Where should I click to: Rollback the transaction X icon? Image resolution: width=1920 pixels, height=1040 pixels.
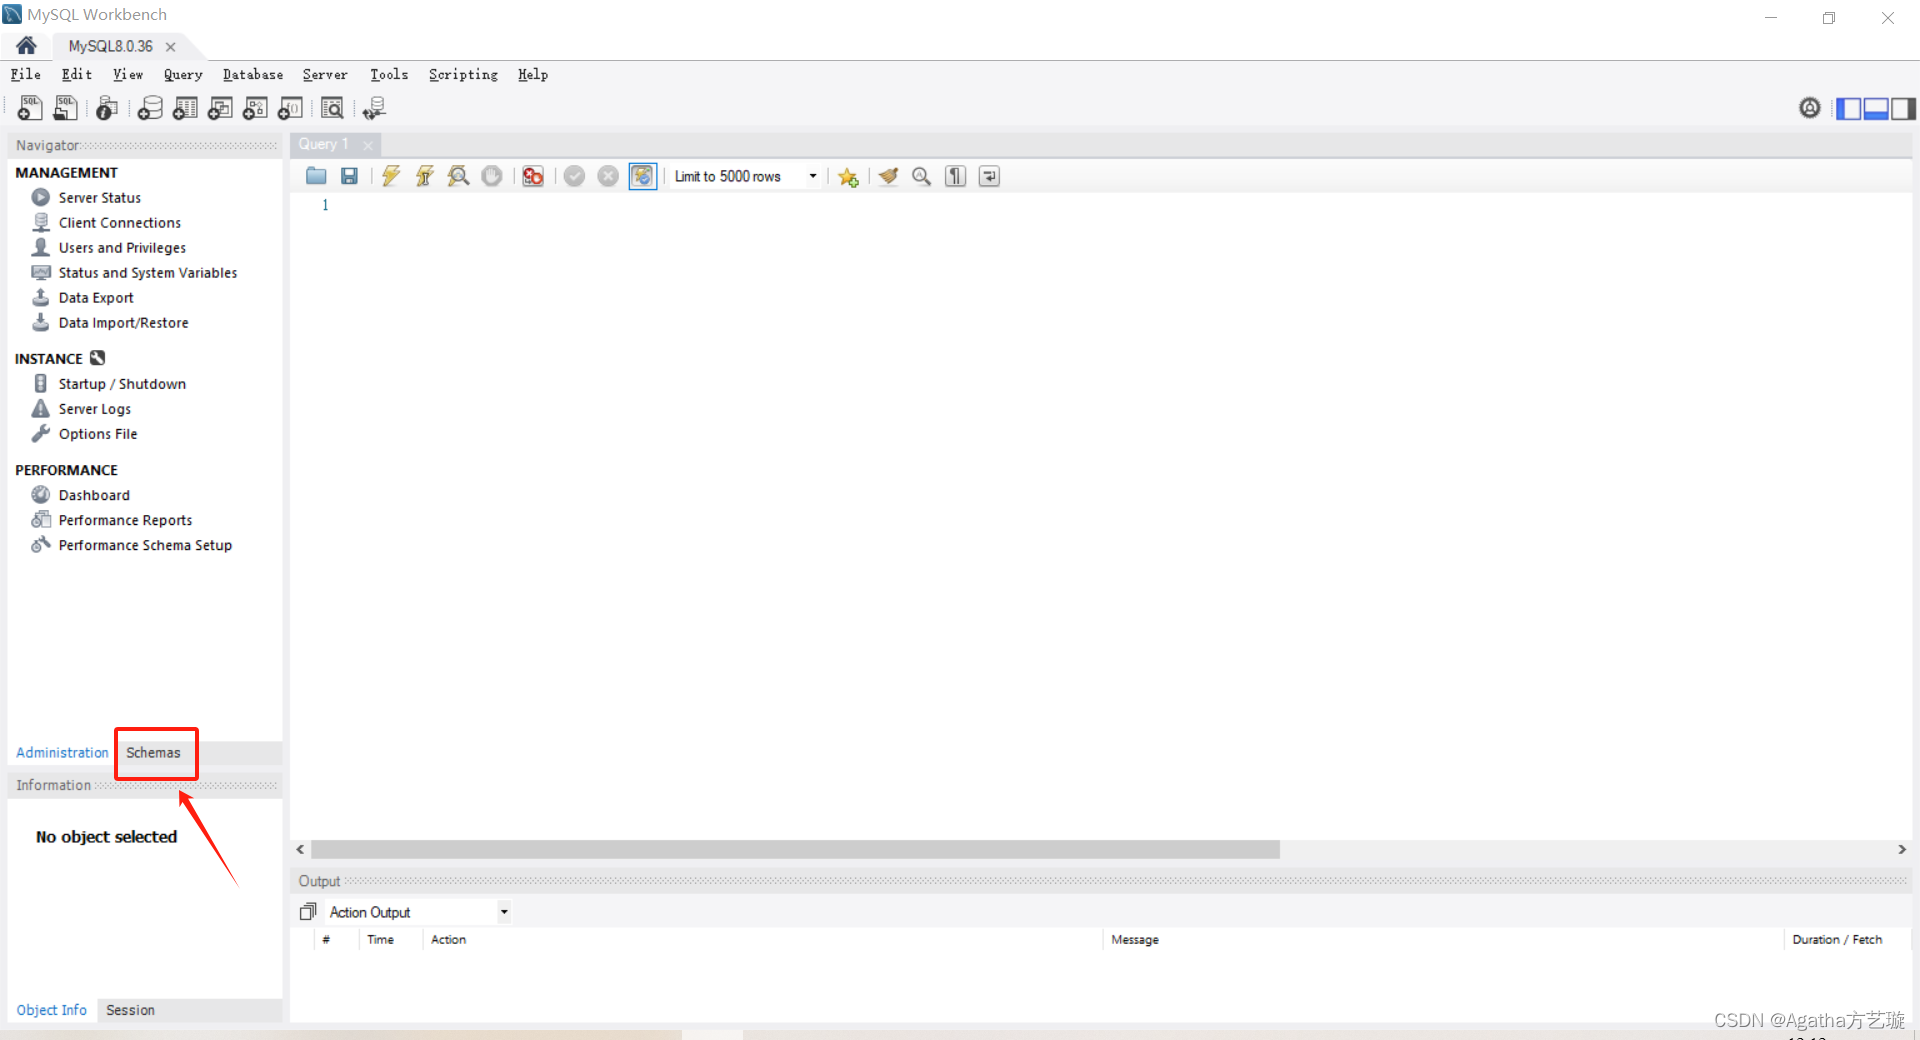[x=608, y=176]
